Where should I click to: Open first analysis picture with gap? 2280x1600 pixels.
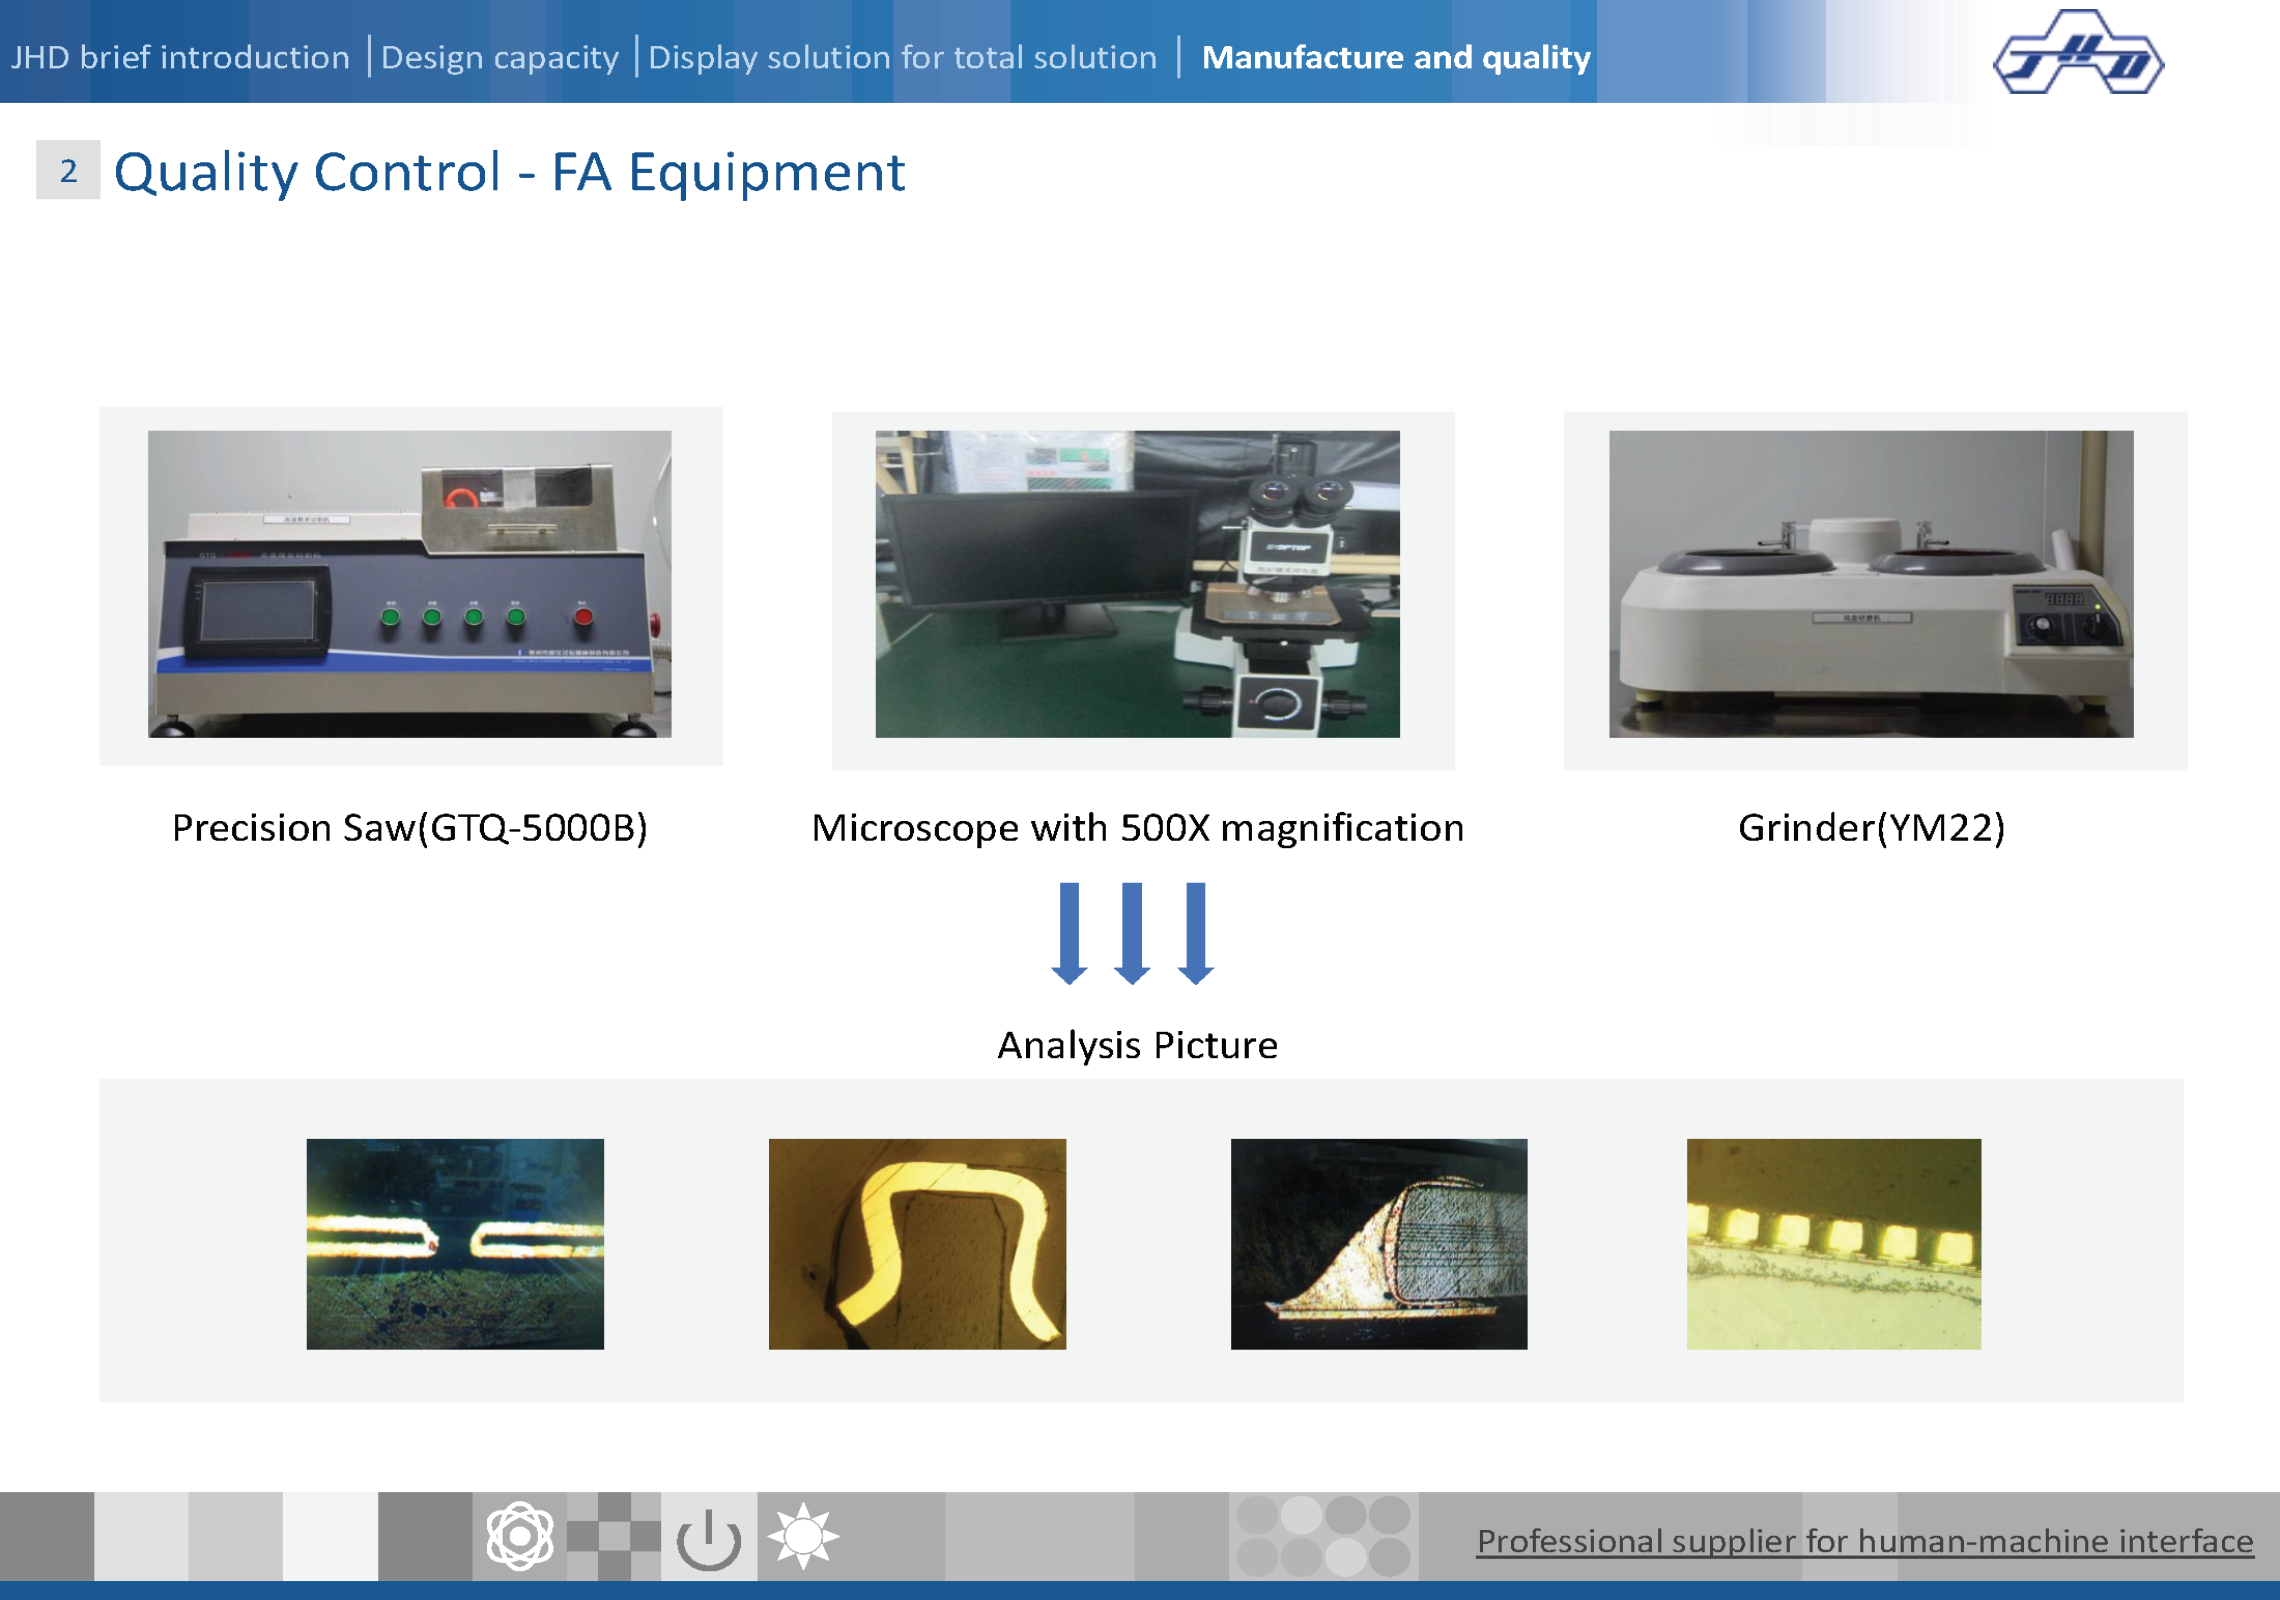[455, 1244]
